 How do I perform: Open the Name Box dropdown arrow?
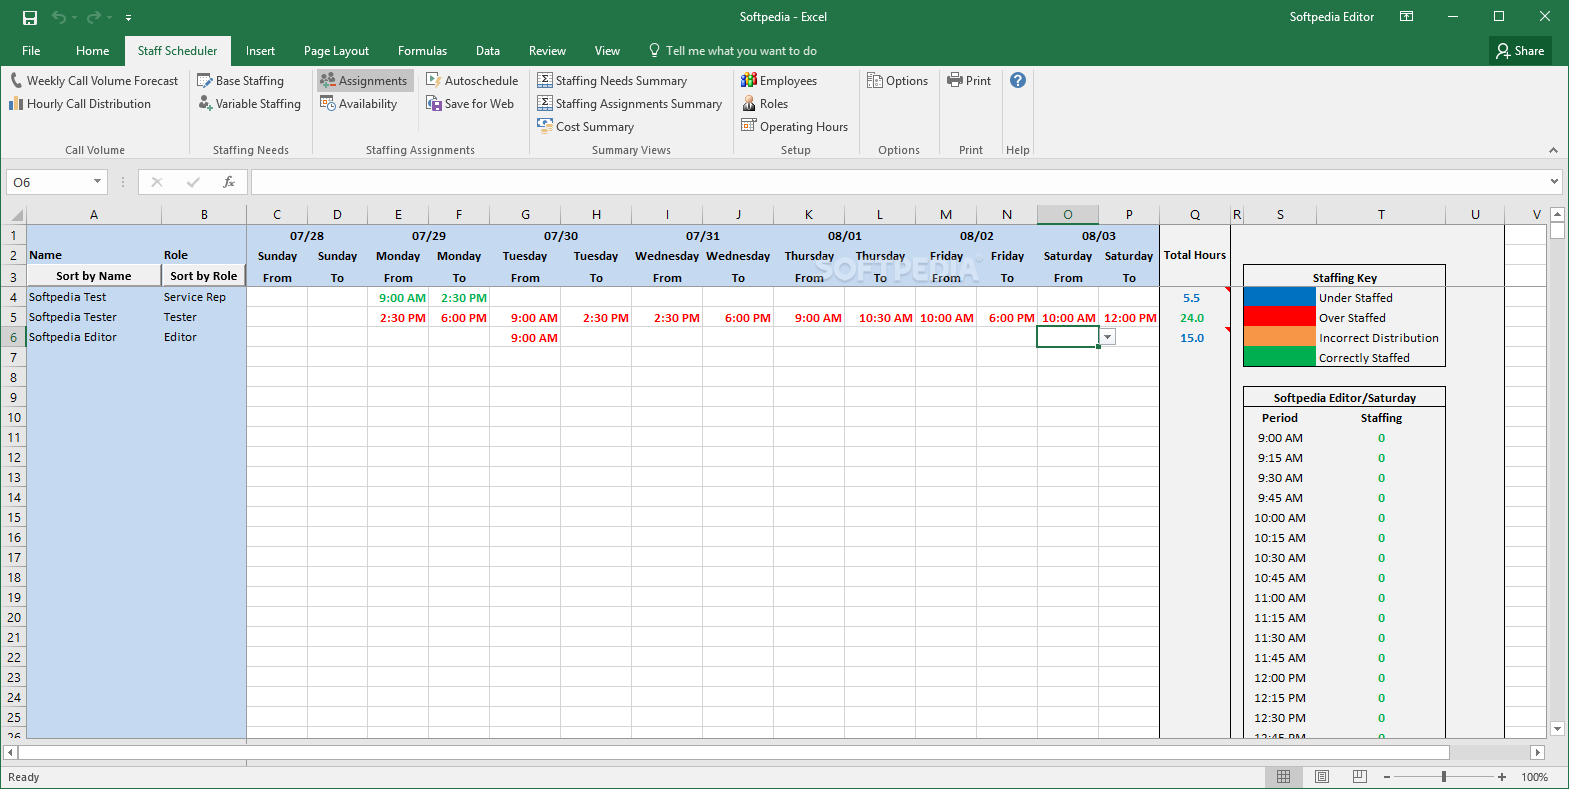coord(97,182)
